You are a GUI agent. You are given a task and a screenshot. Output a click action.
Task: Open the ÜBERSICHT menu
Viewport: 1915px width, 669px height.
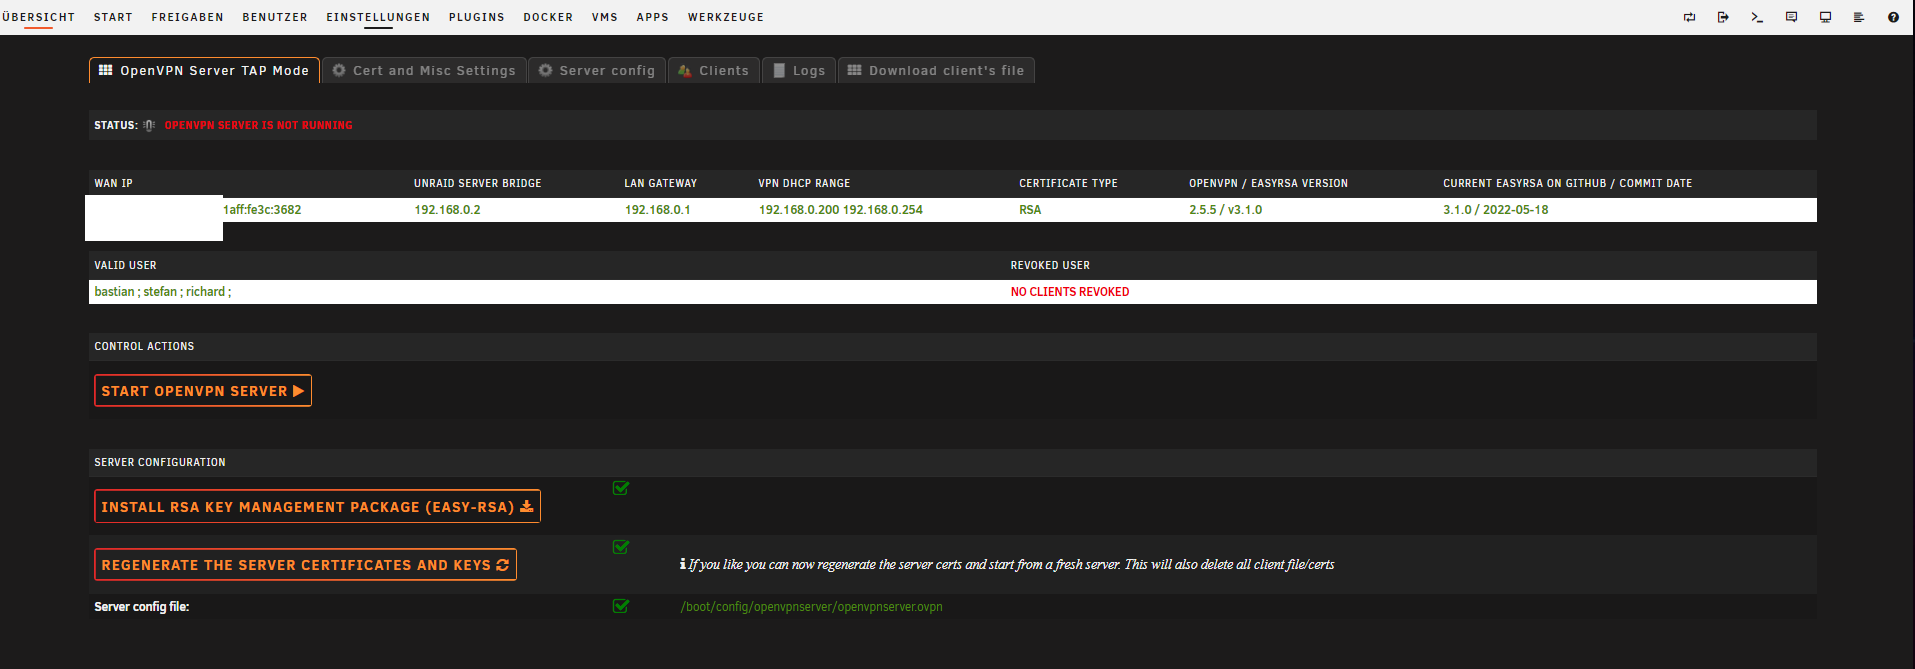[x=38, y=17]
